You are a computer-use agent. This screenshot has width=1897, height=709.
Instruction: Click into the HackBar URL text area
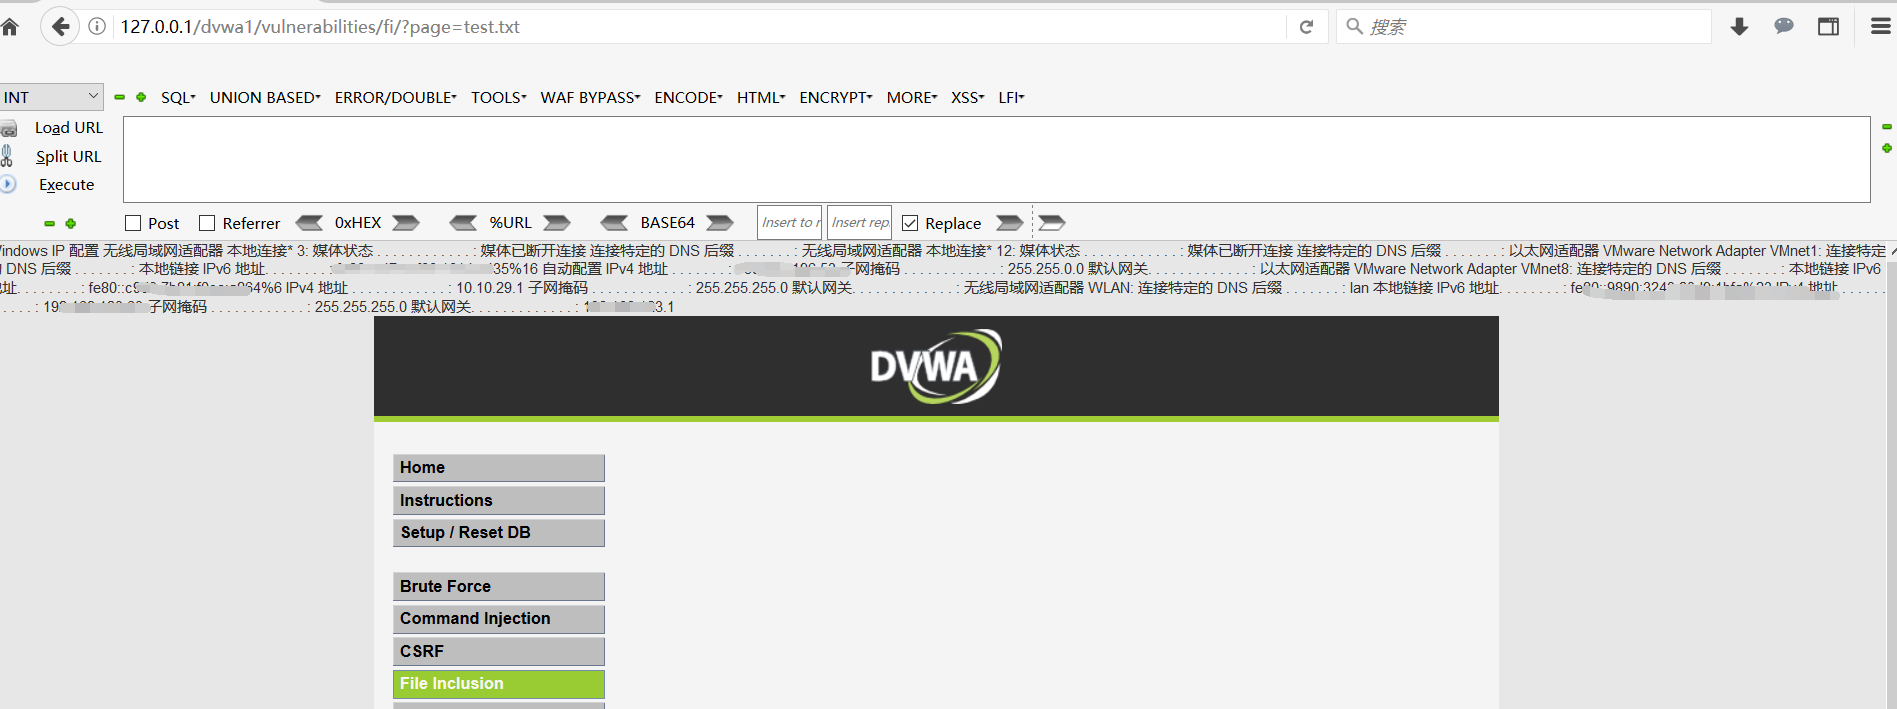click(996, 160)
